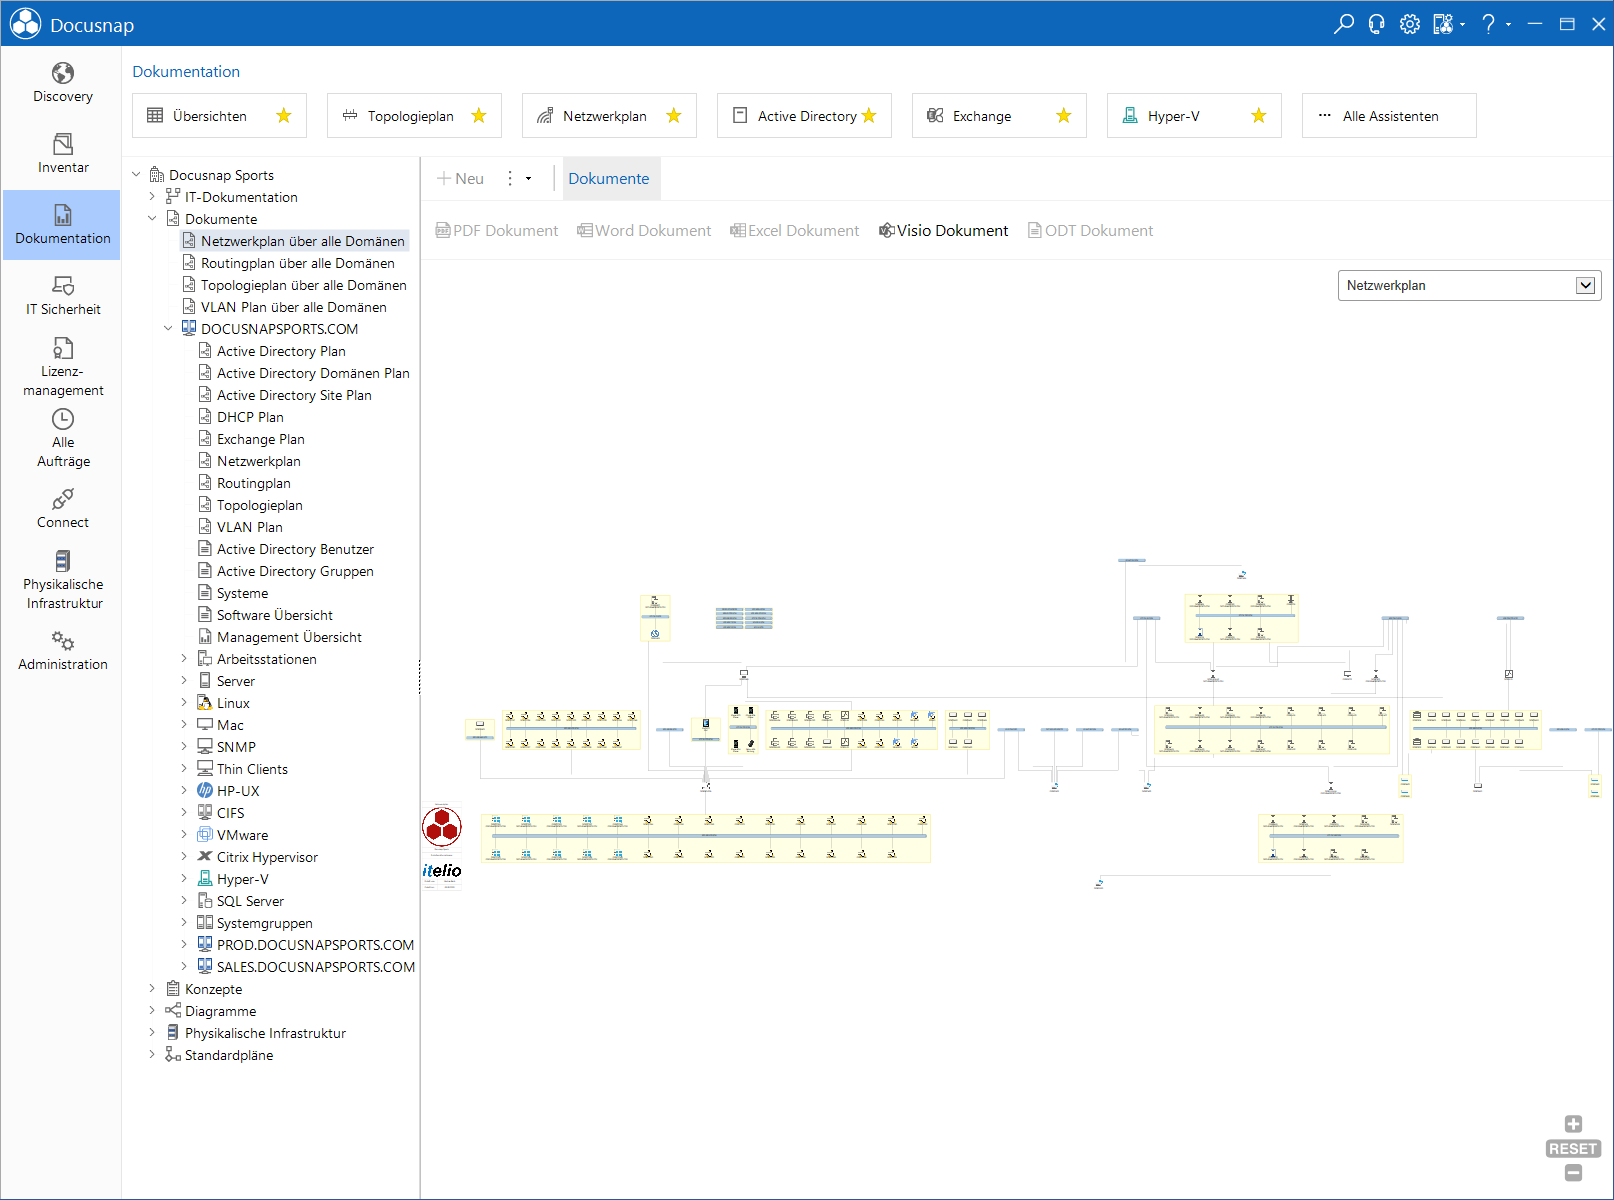Open the Connect module
This screenshot has height=1200, width=1614.
[62, 509]
